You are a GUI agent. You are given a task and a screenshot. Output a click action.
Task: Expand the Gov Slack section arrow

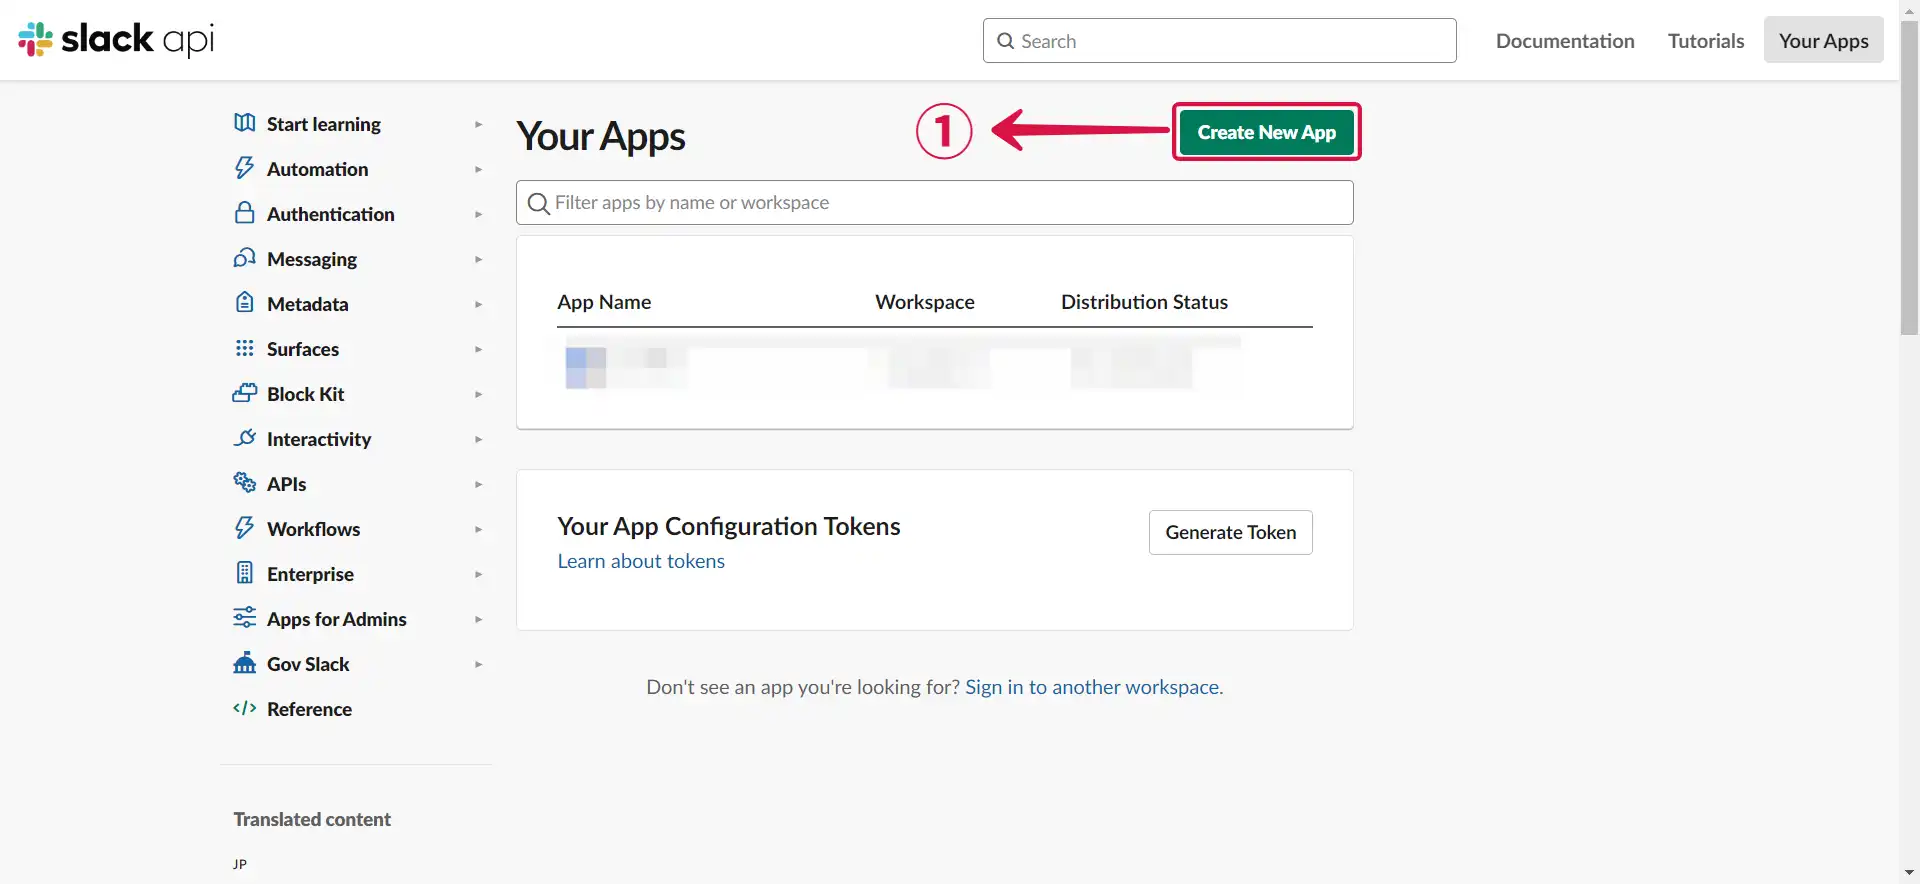tap(478, 664)
